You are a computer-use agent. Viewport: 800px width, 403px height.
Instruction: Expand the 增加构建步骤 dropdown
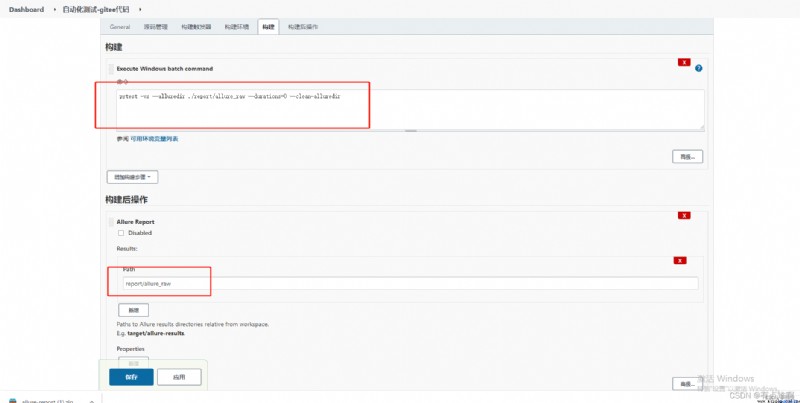click(132, 177)
